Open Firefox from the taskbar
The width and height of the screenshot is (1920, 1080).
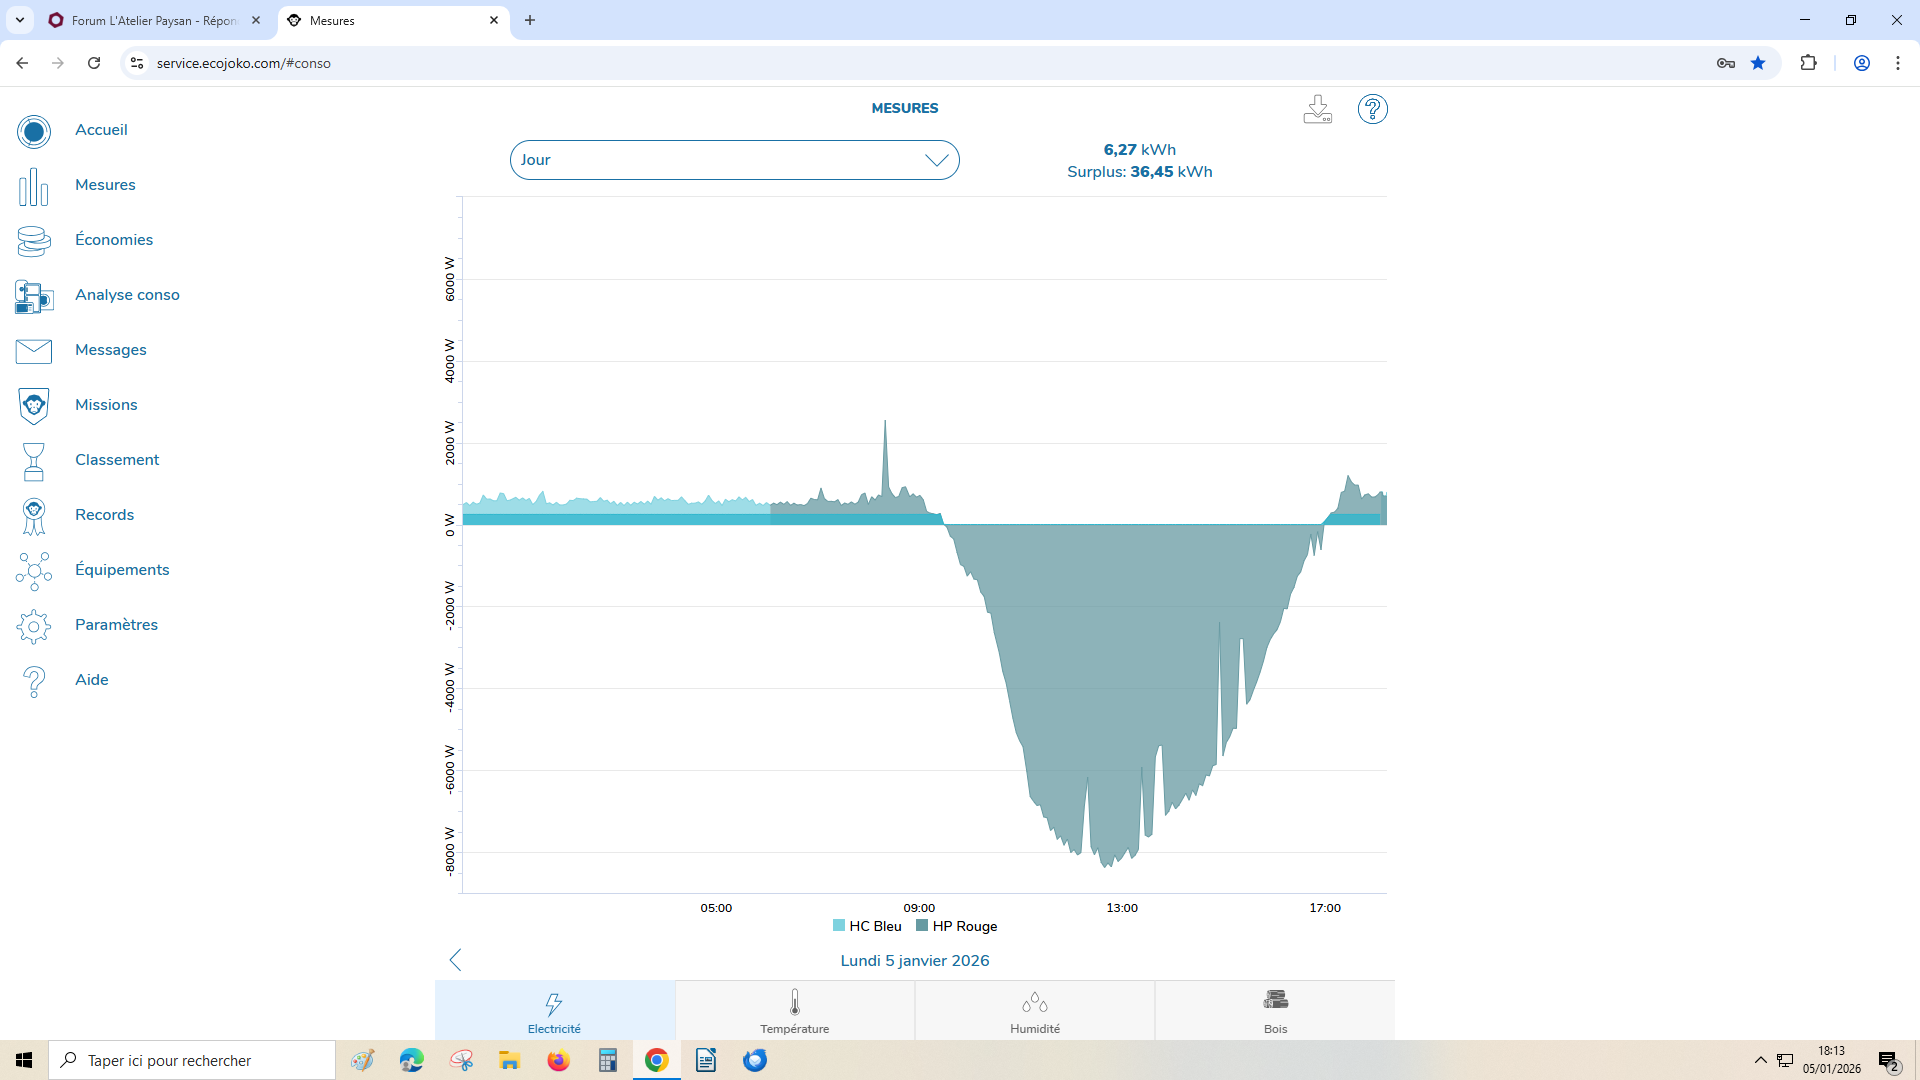click(558, 1060)
